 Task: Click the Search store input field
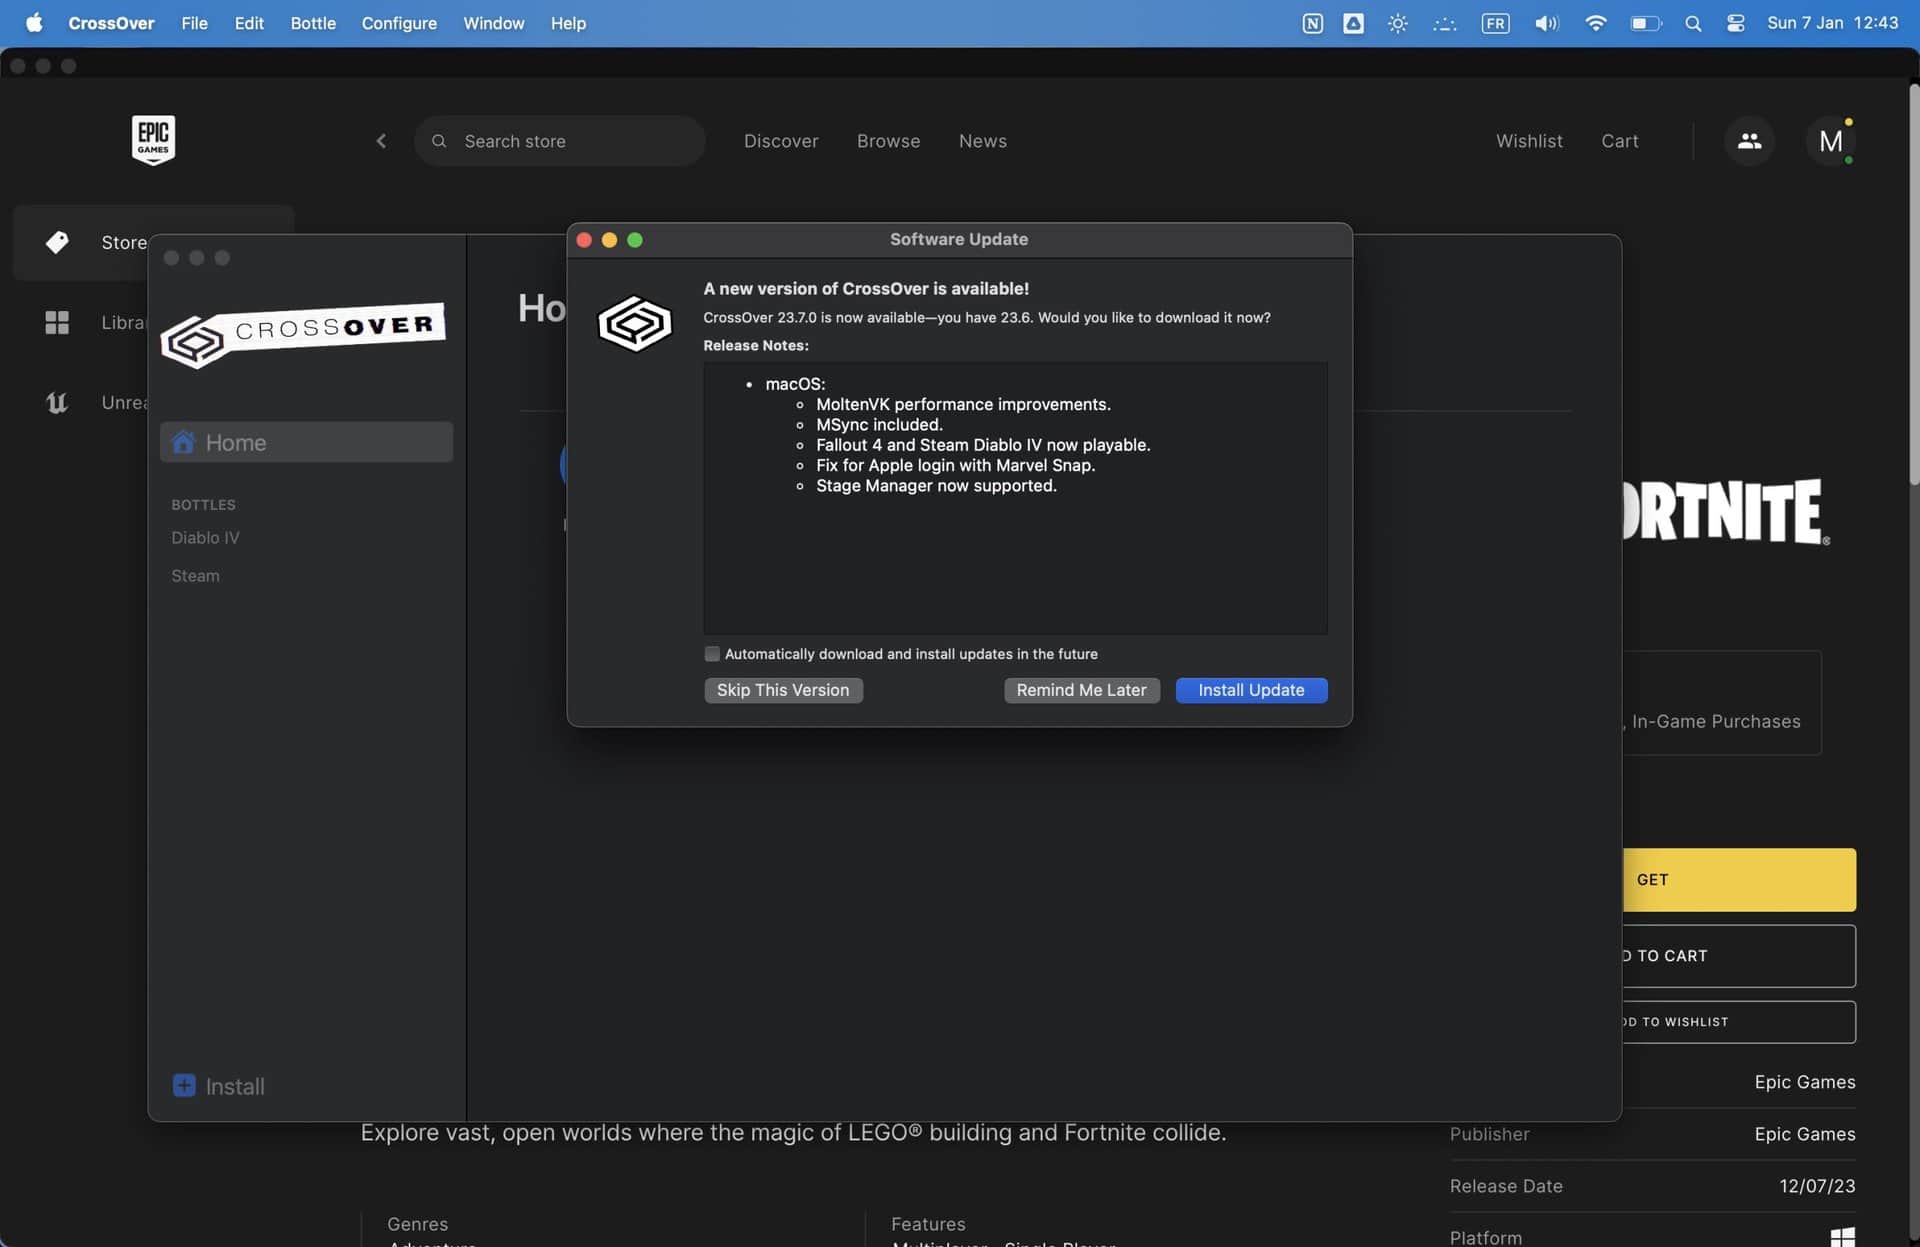(x=560, y=141)
